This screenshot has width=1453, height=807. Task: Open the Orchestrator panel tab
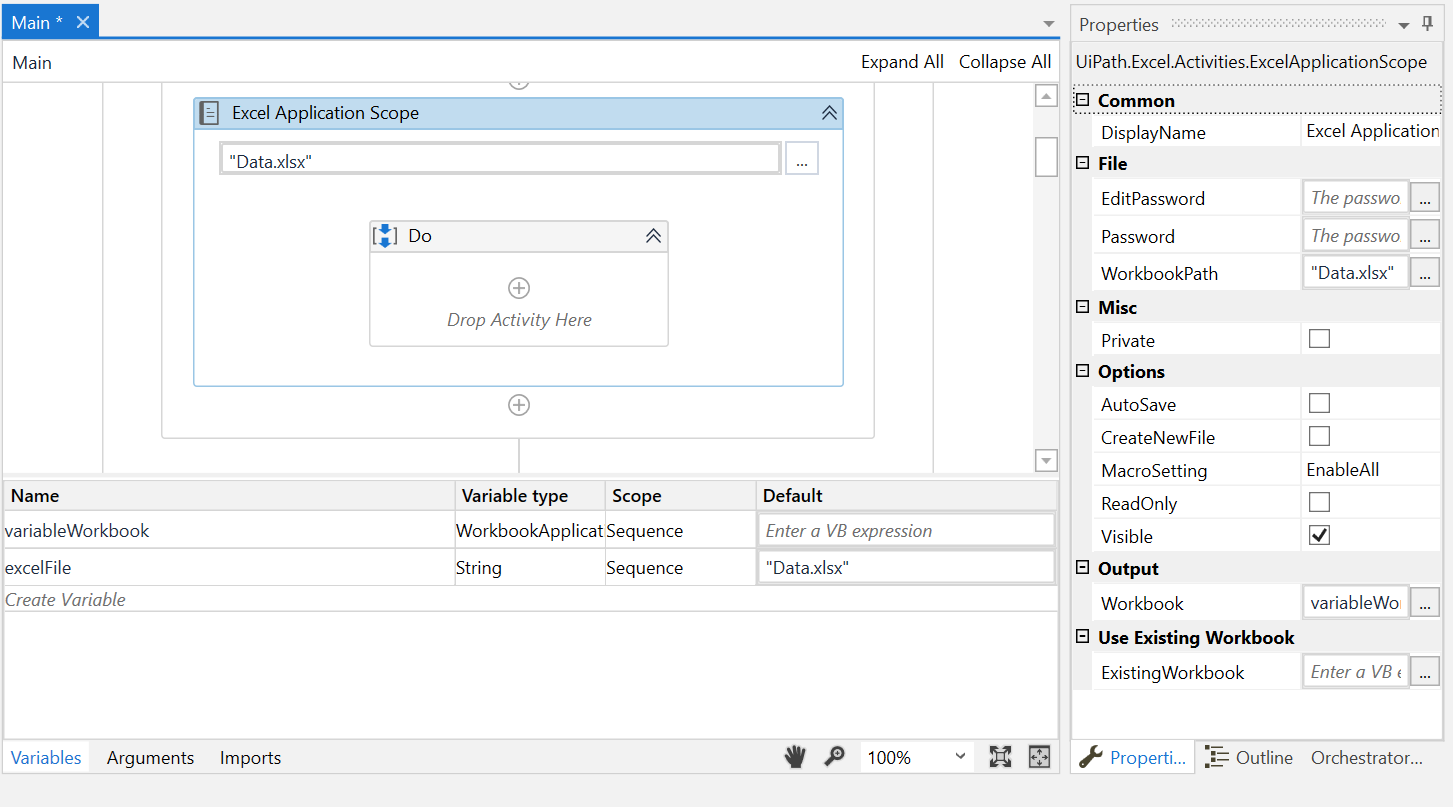[x=1366, y=757]
